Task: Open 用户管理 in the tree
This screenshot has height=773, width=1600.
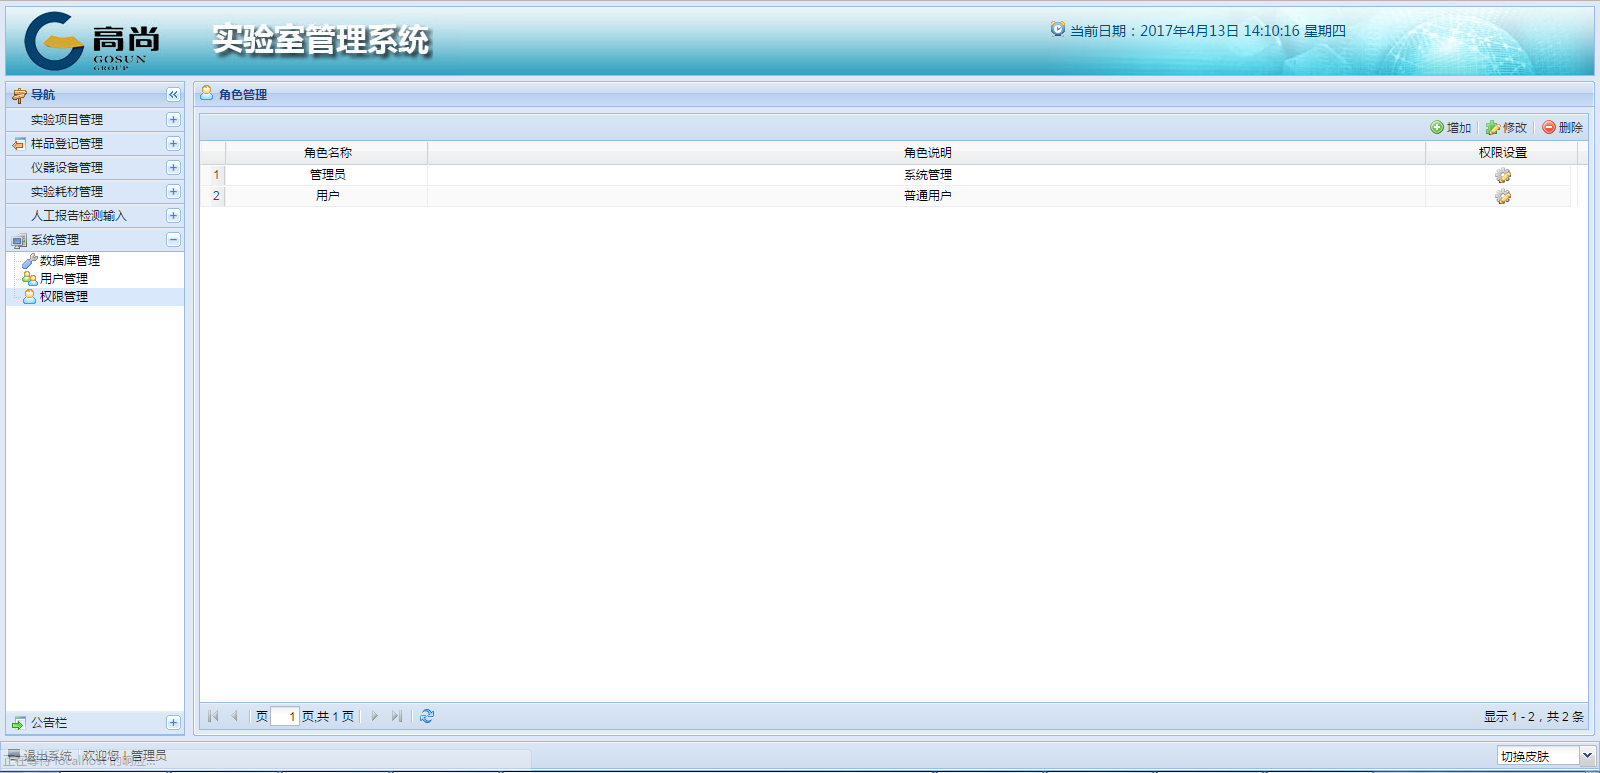Action: (63, 279)
